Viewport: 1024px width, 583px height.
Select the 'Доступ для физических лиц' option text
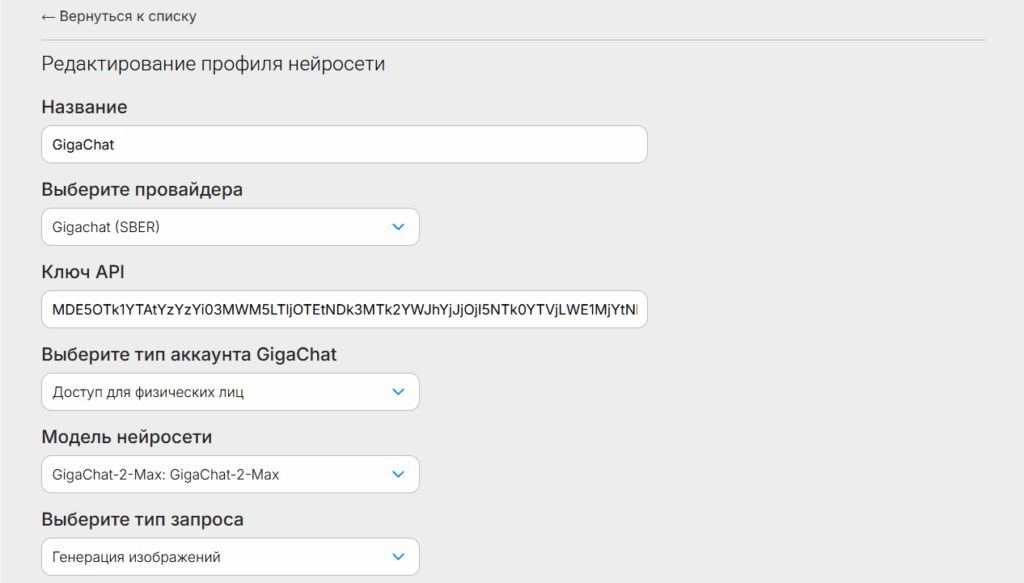click(148, 392)
